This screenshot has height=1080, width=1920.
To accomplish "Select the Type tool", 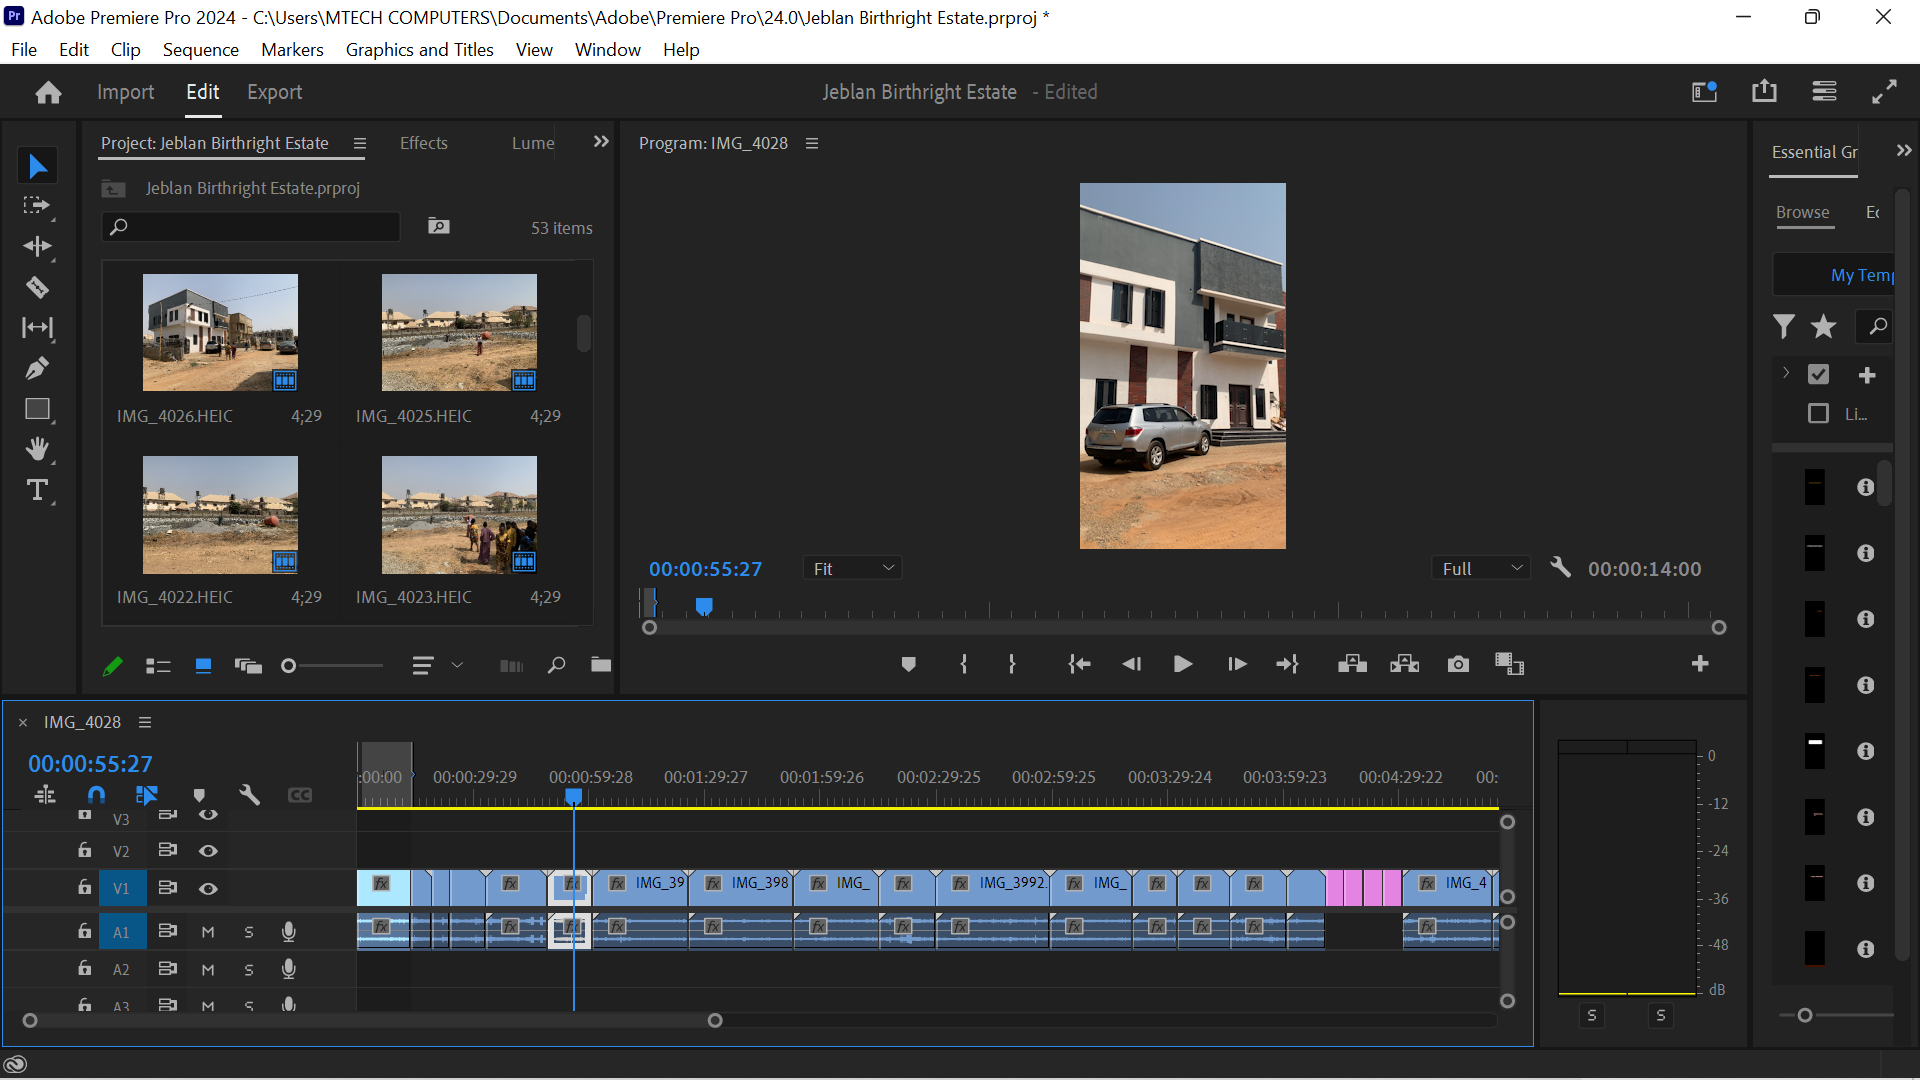I will point(37,490).
